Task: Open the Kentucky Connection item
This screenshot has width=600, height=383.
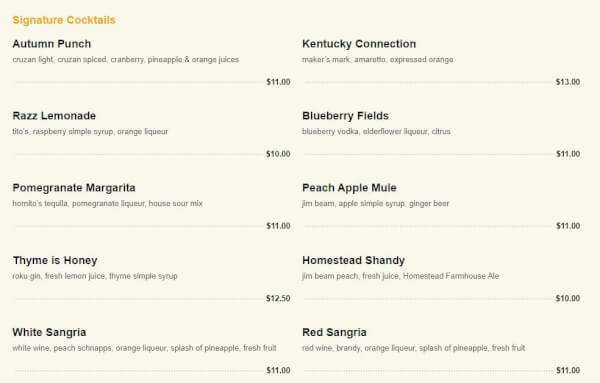Action: pos(359,44)
